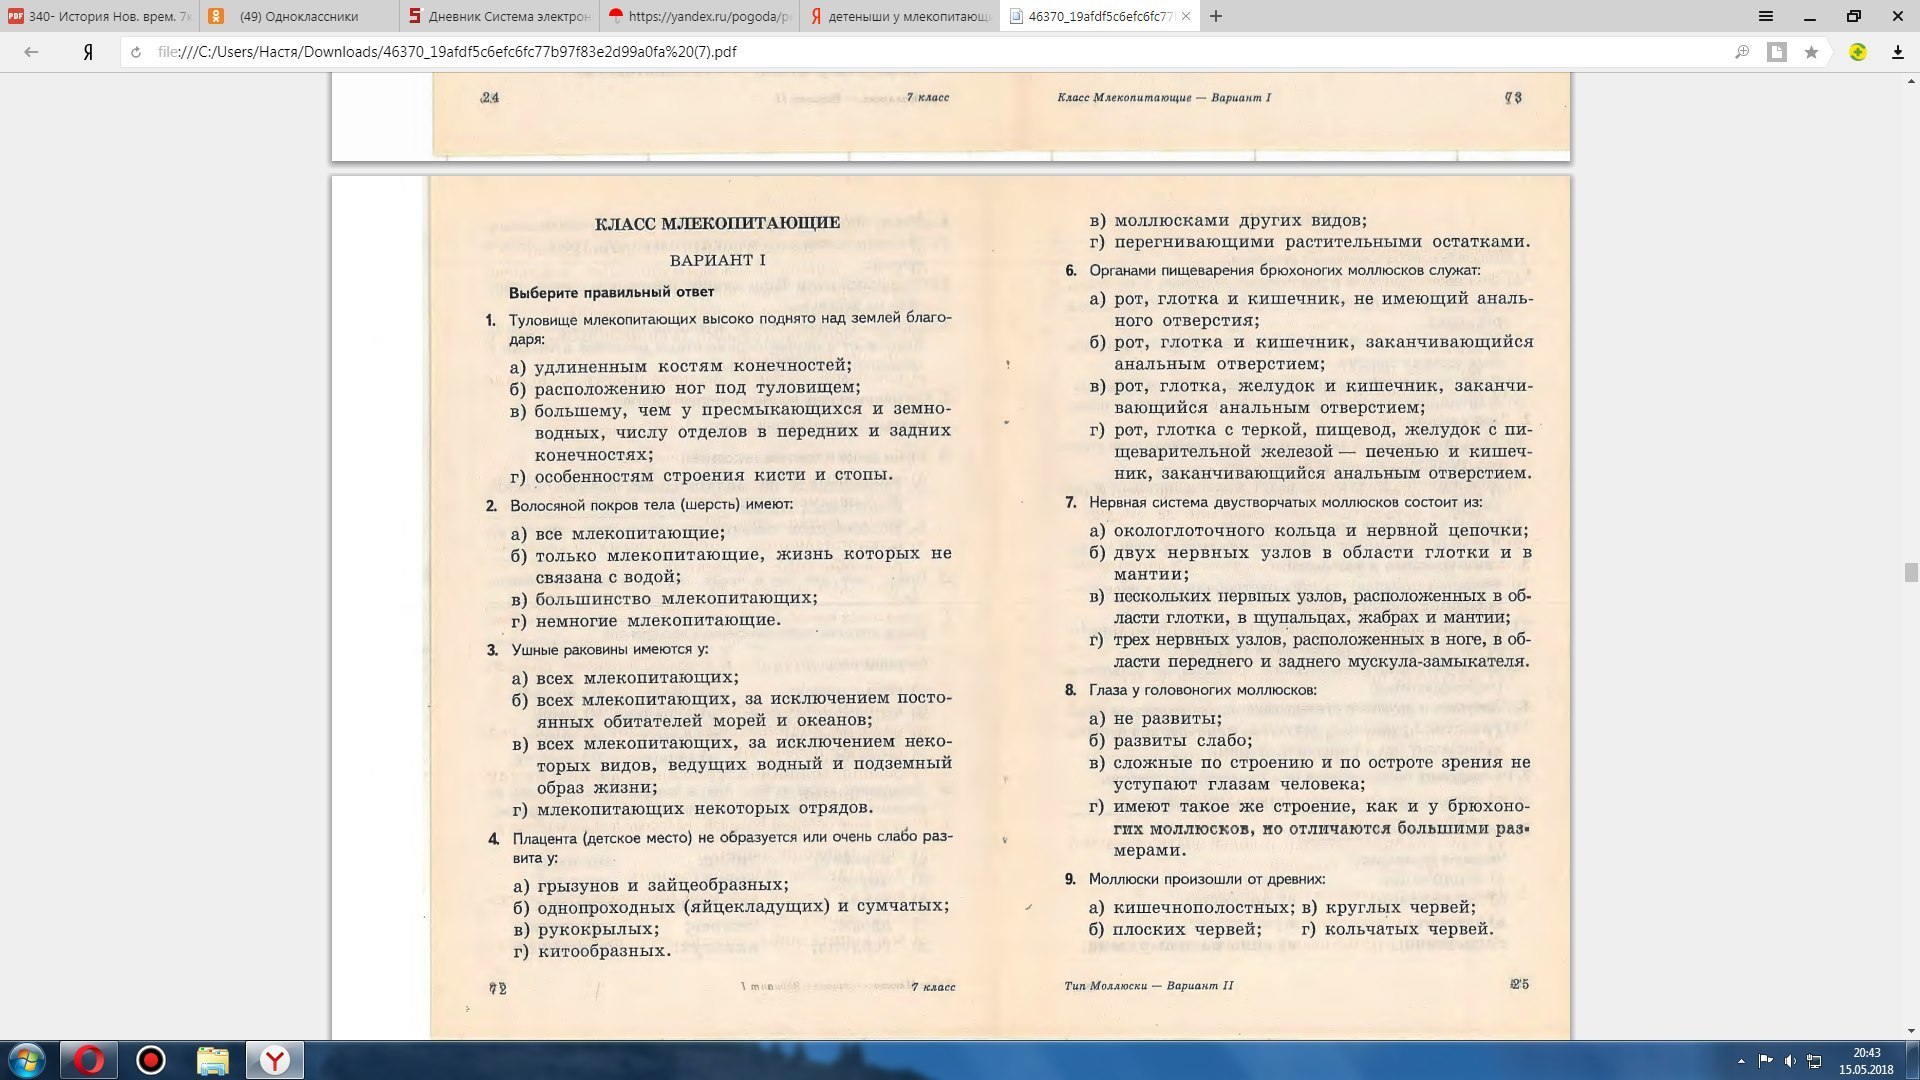Go back with the browser back arrow
1920x1080 pixels.
(31, 52)
